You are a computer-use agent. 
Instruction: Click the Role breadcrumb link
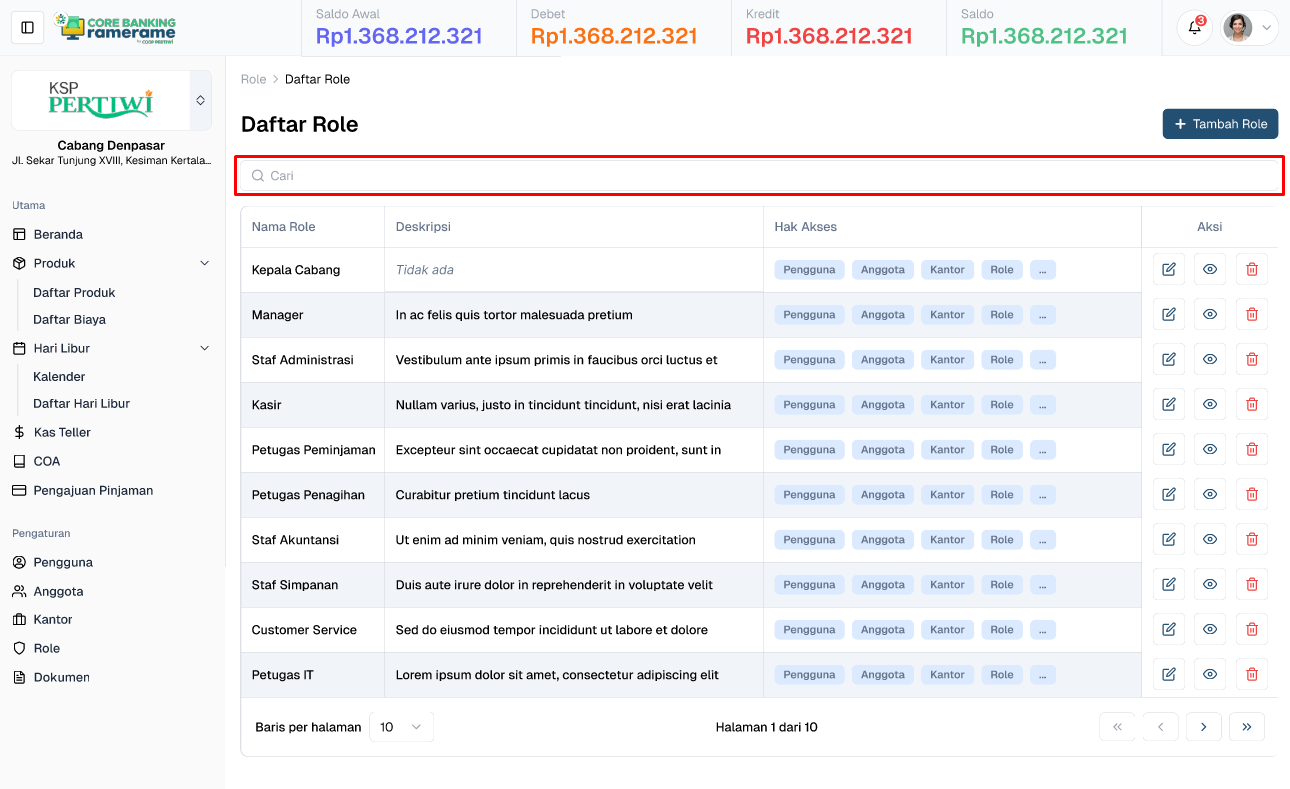pyautogui.click(x=253, y=79)
